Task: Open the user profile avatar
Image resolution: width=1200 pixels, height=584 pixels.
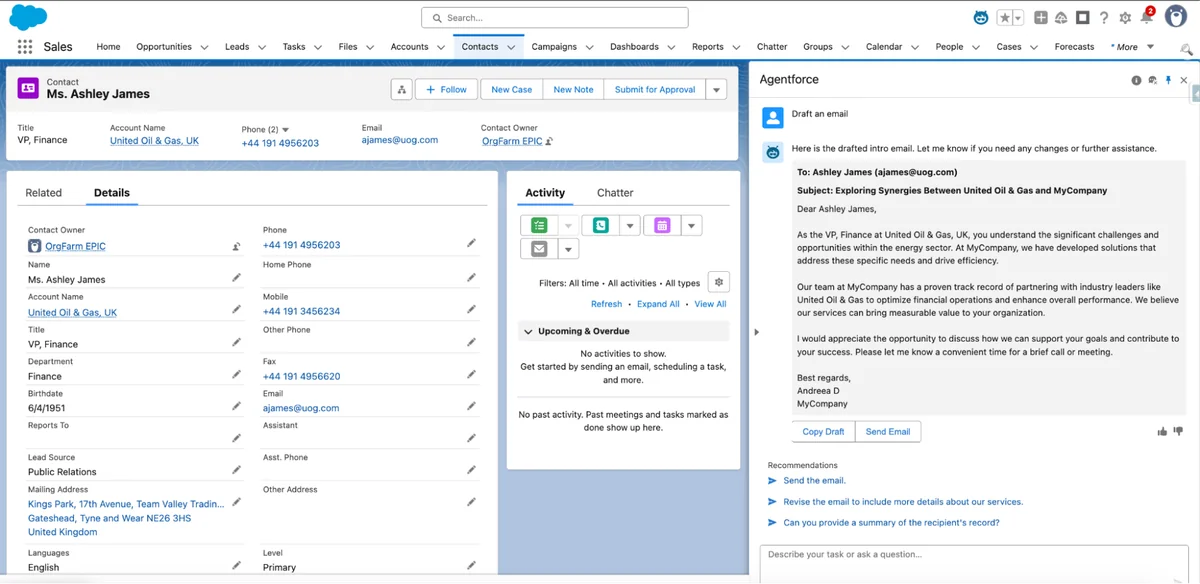Action: point(1176,17)
